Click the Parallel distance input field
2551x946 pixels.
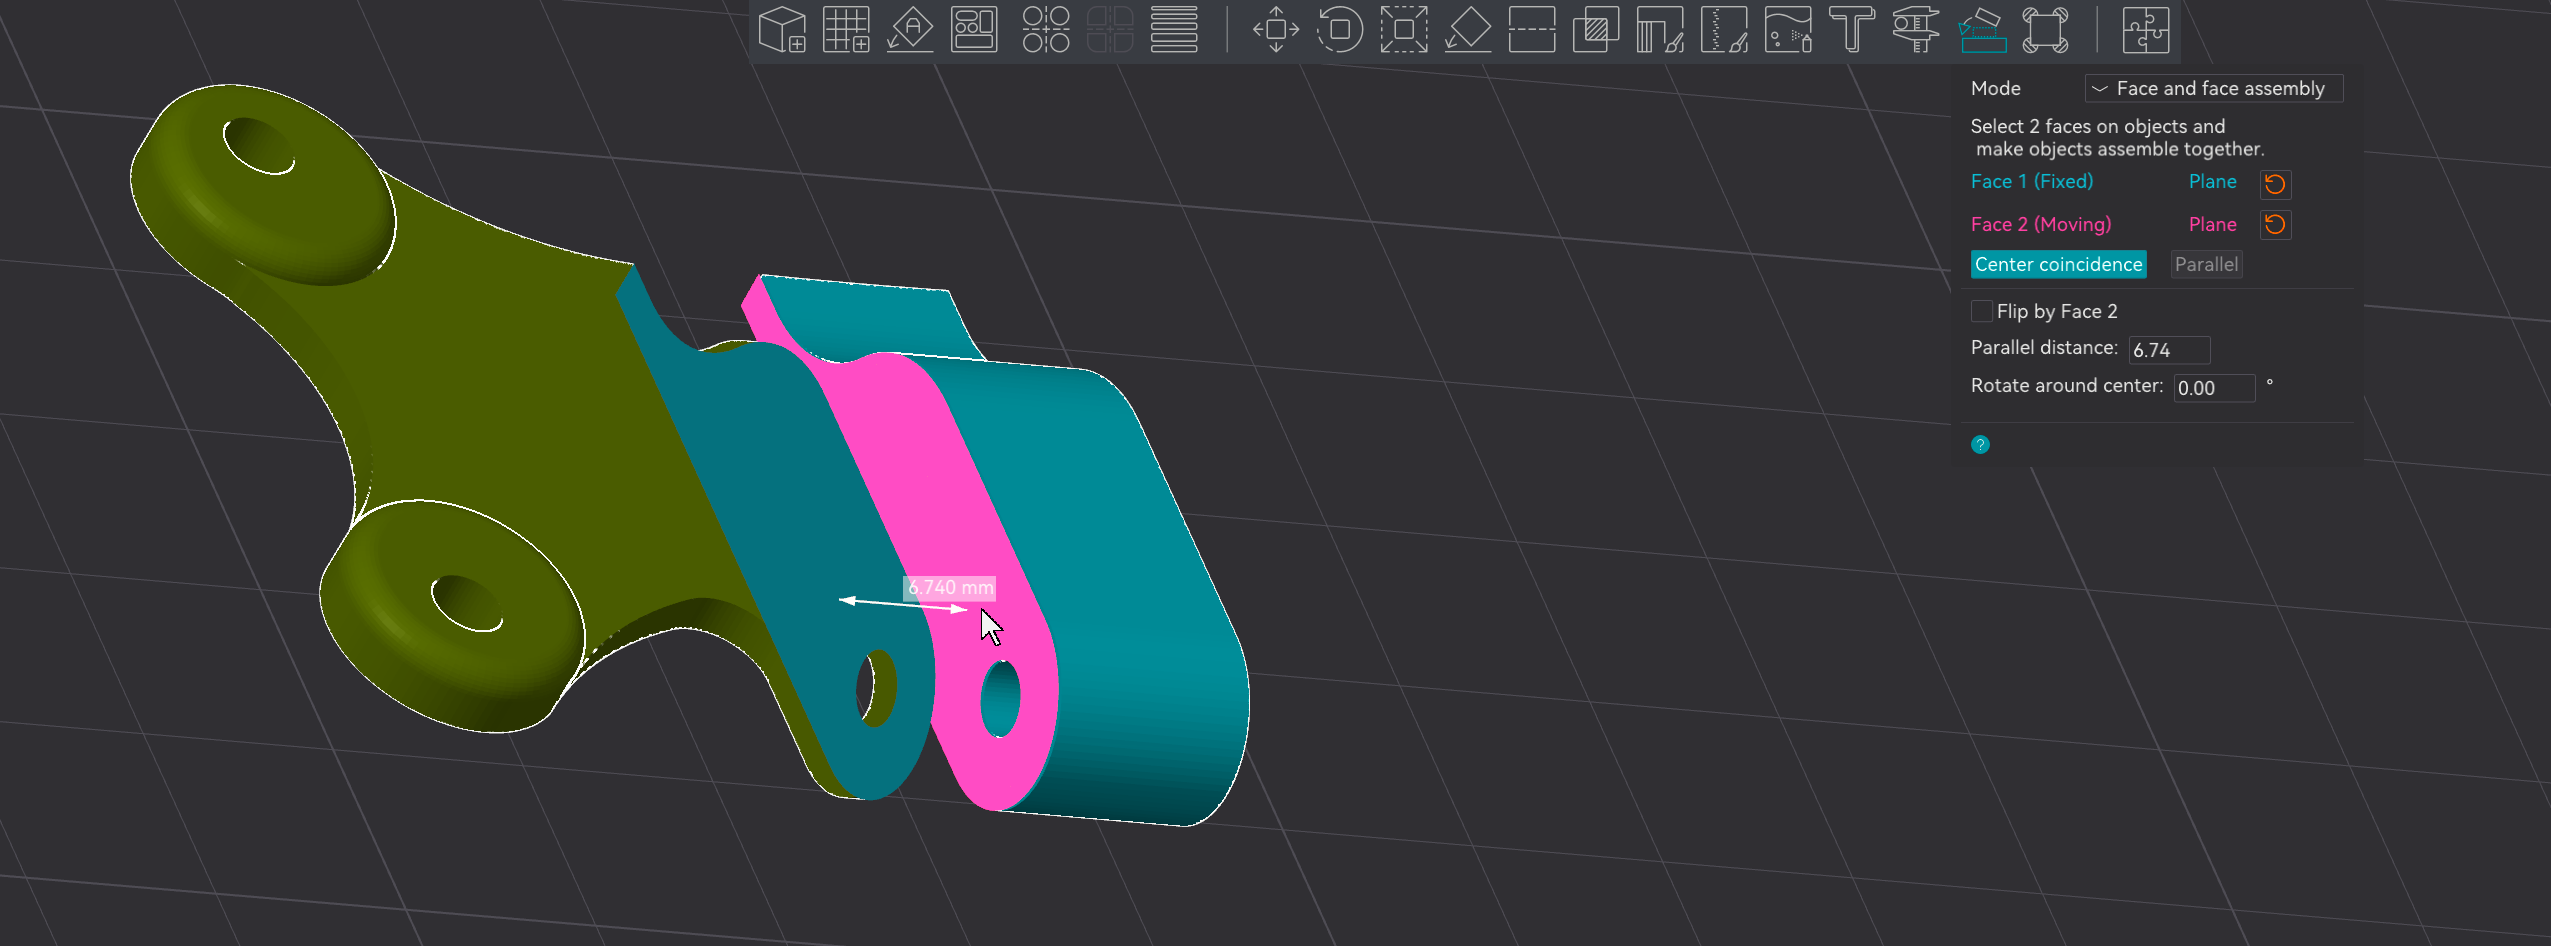coord(2169,350)
